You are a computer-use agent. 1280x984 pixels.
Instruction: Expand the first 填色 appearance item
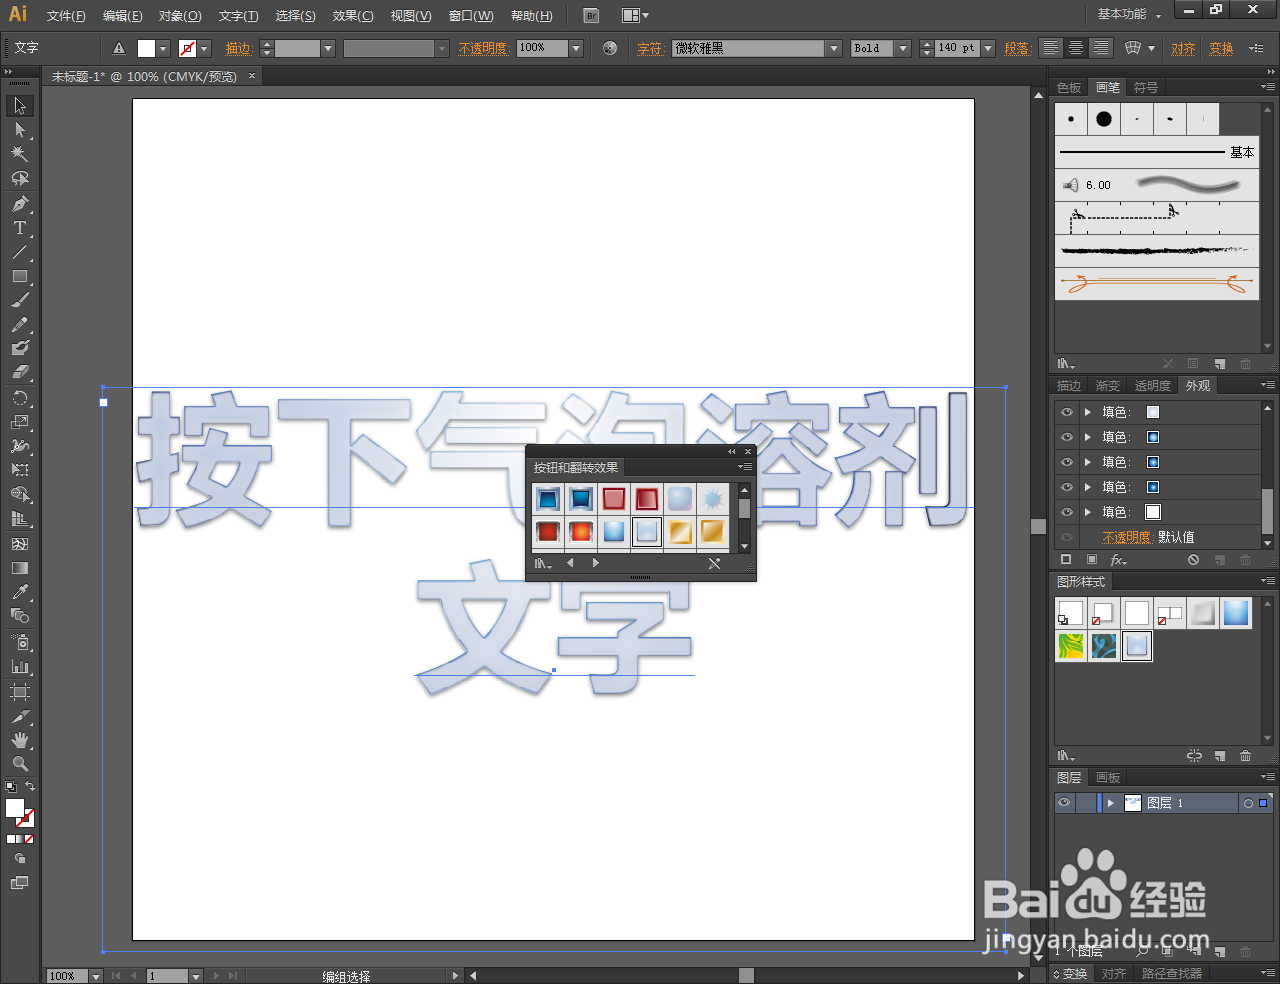pos(1088,412)
